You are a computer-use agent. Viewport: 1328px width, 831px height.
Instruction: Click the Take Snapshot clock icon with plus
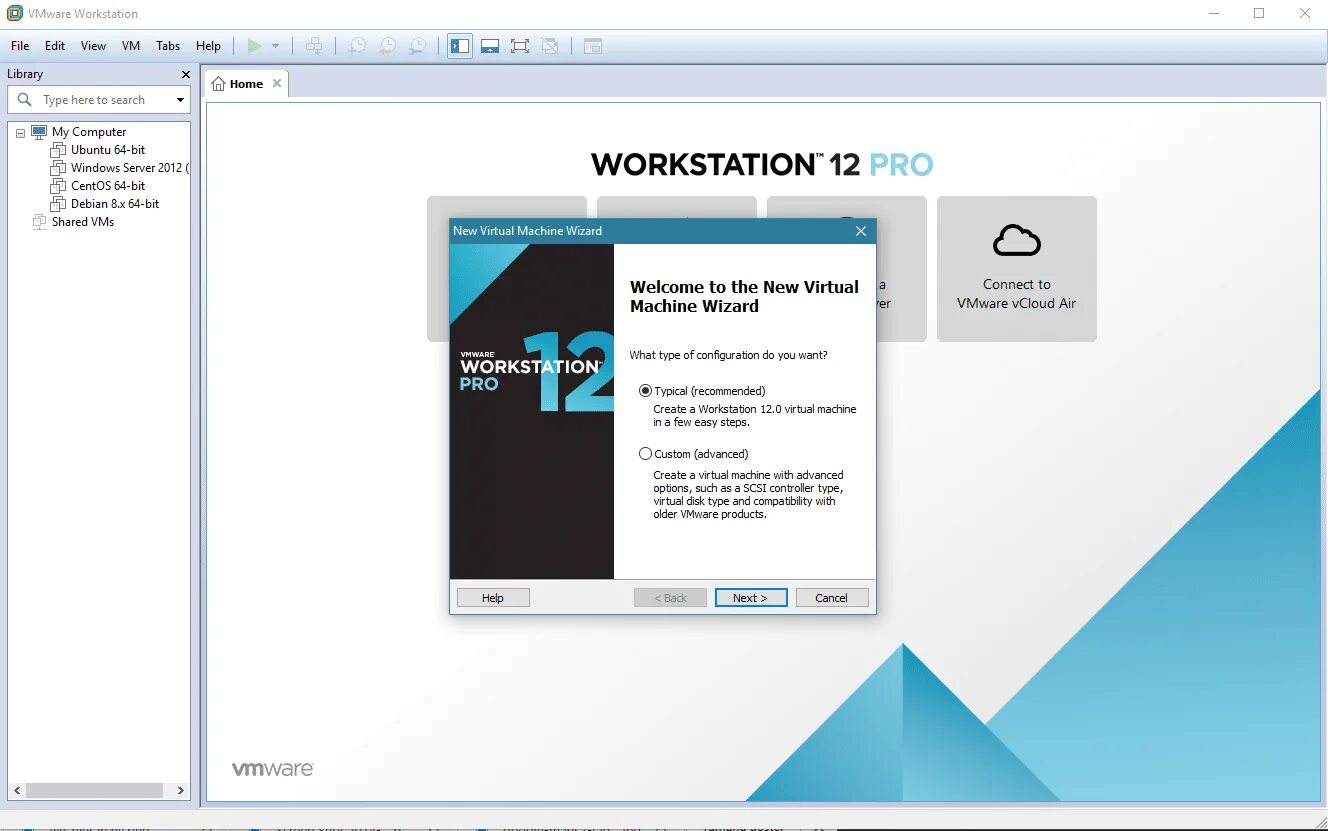357,46
